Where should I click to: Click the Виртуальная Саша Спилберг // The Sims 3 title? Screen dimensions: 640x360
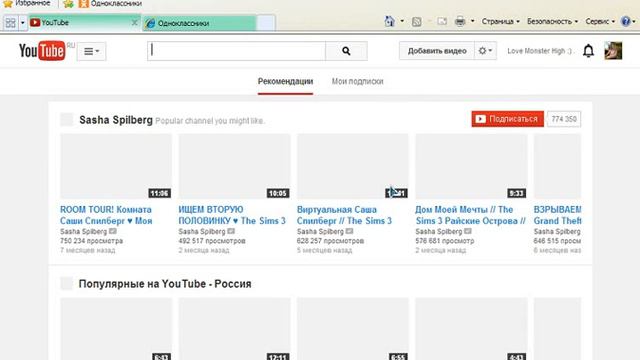[x=344, y=215]
